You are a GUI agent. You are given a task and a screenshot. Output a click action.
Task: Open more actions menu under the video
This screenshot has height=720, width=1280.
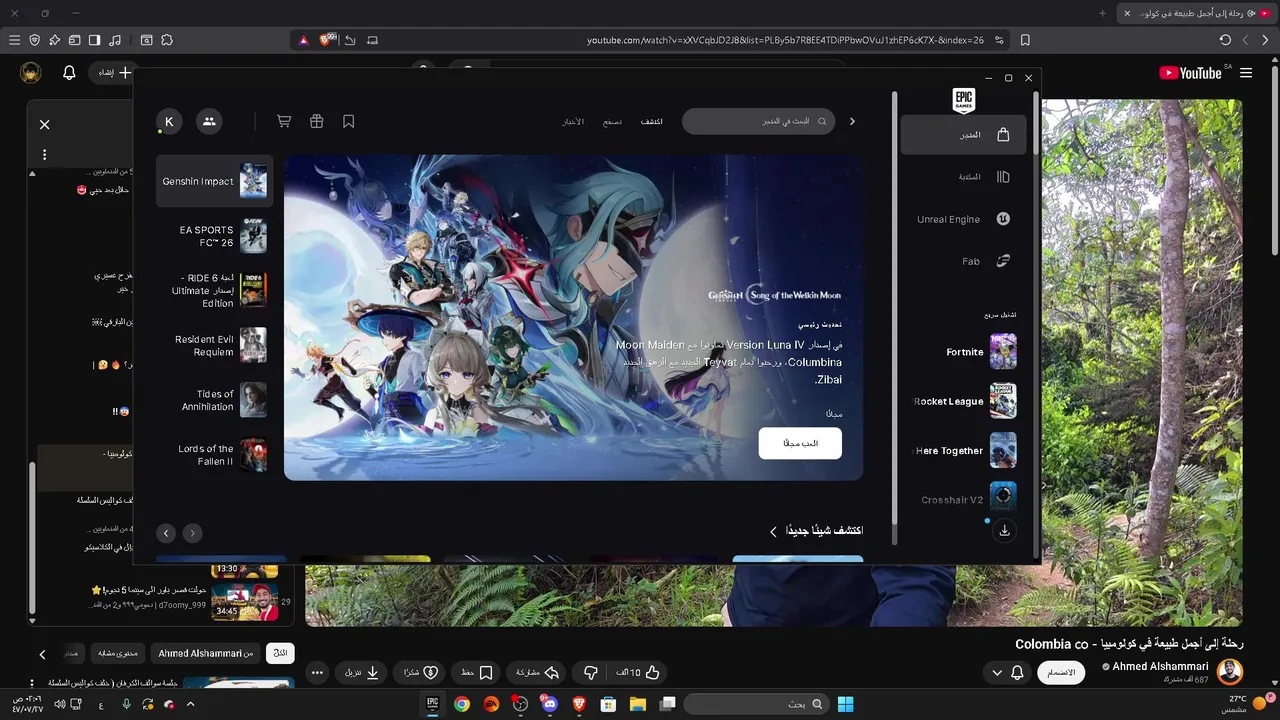pyautogui.click(x=317, y=673)
